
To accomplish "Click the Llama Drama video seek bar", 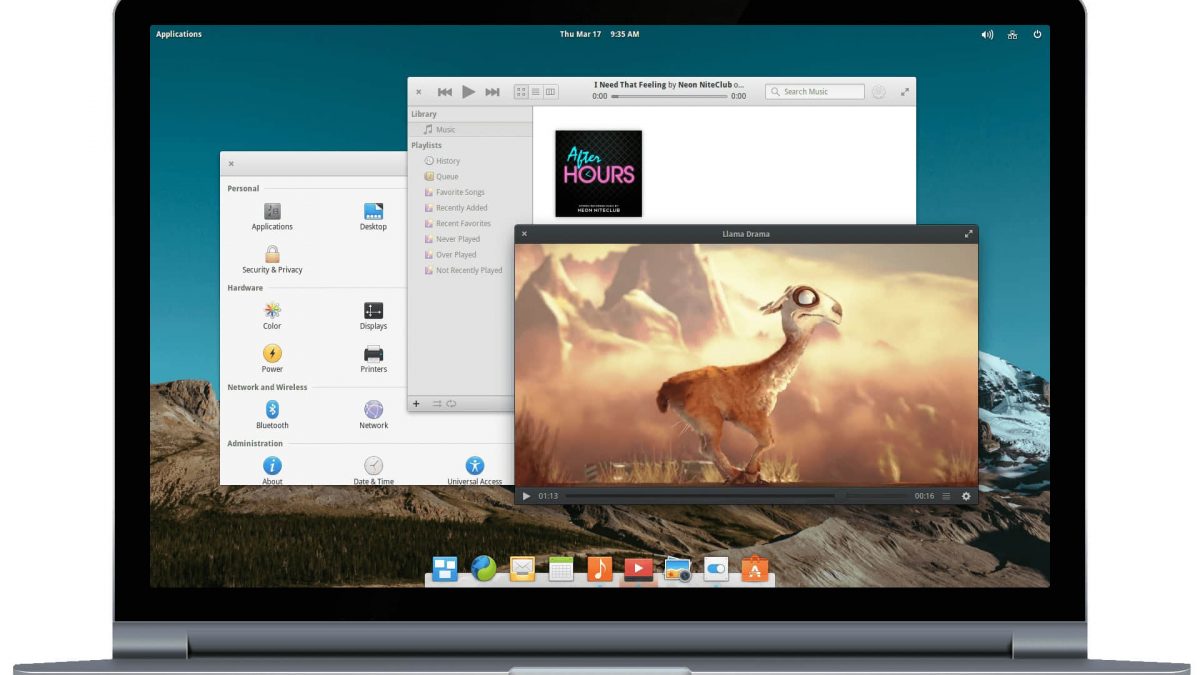I will 737,496.
